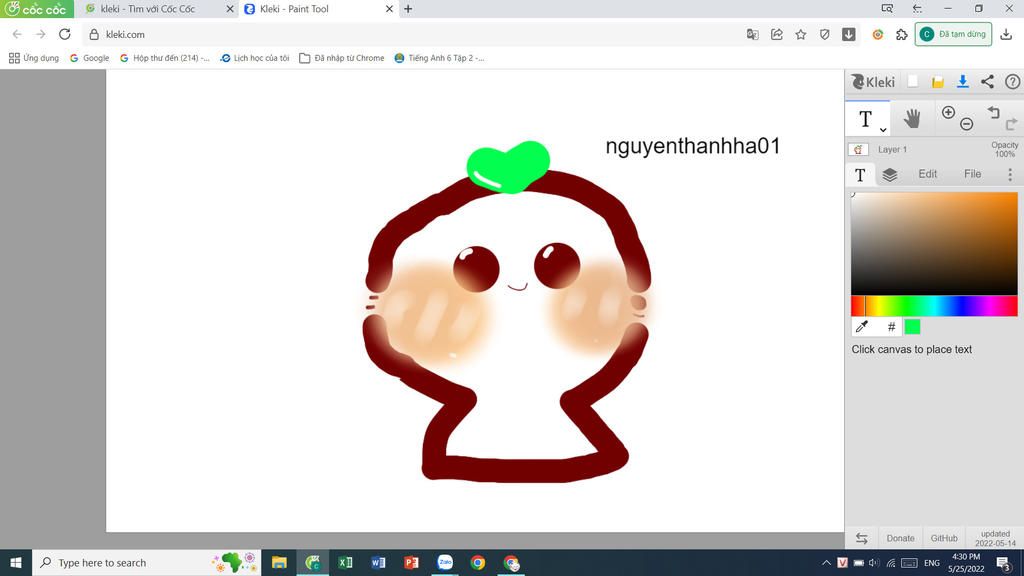Bookmark this page with the star
This screenshot has height=576, width=1024.
pyautogui.click(x=801, y=35)
